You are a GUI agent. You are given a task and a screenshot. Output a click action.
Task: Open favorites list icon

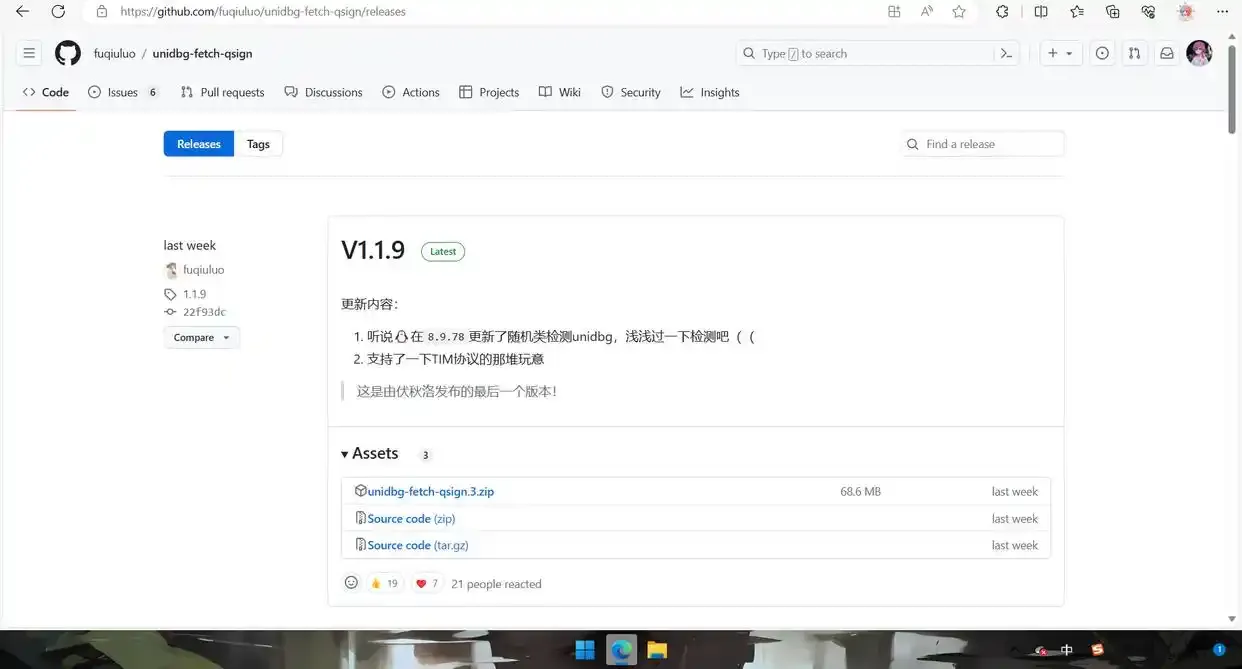point(1077,12)
